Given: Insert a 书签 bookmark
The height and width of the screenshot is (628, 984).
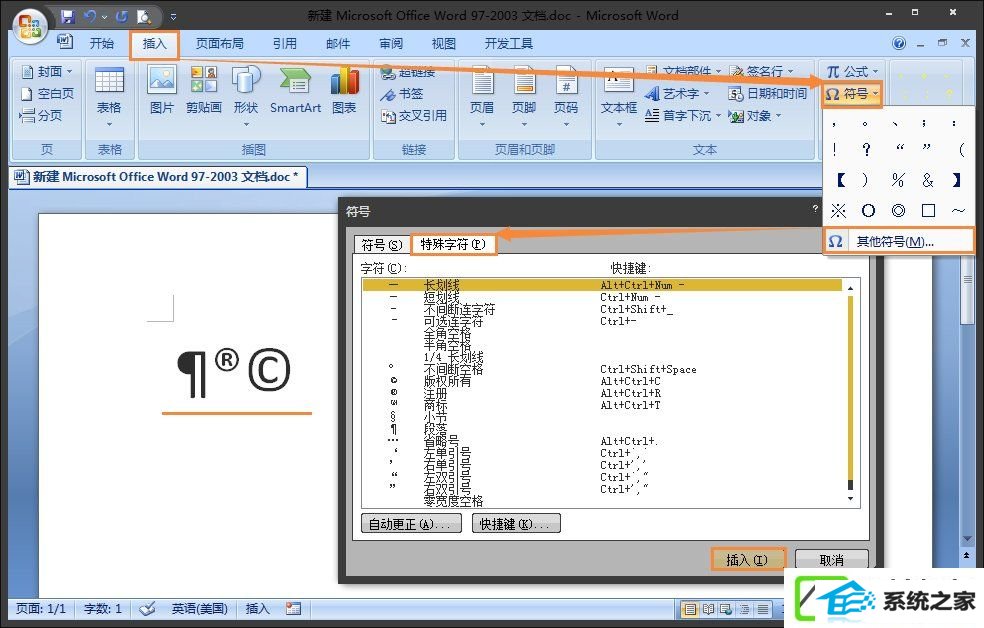Looking at the screenshot, I should [x=402, y=94].
